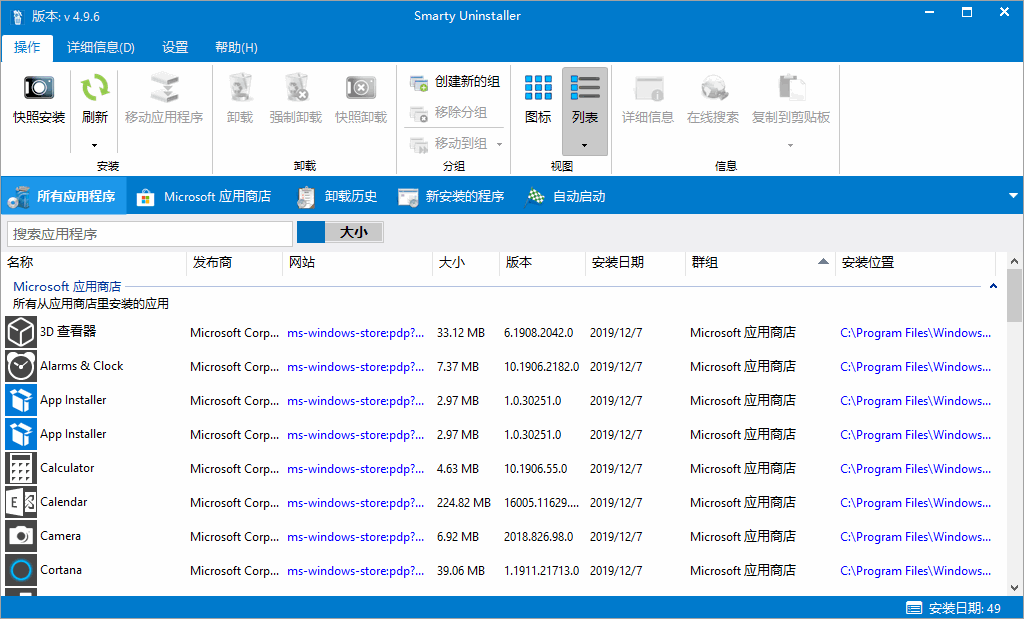Click the 快照安装 camera icon
Image resolution: width=1024 pixels, height=619 pixels.
coord(39,87)
